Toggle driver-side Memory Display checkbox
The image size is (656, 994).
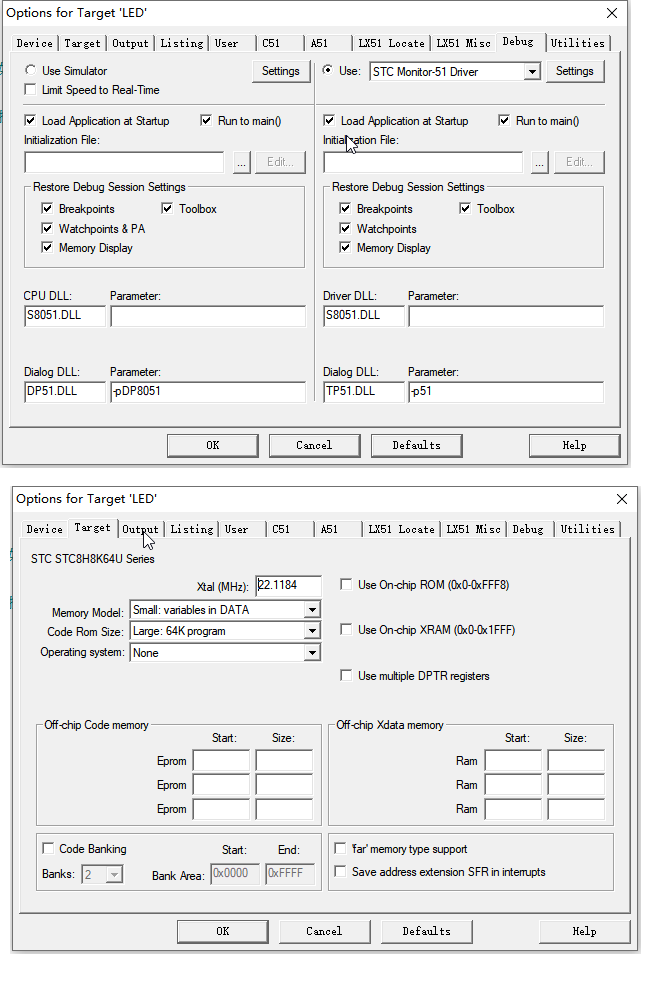click(x=345, y=247)
